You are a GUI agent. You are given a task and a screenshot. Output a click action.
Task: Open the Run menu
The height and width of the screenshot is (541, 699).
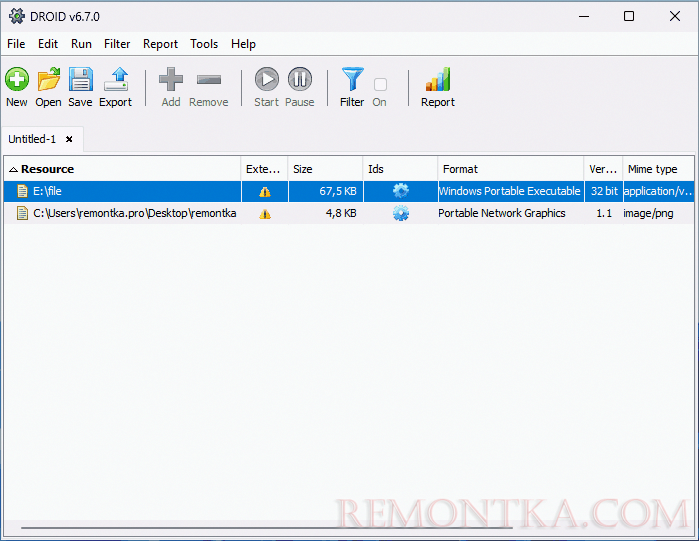[x=81, y=44]
